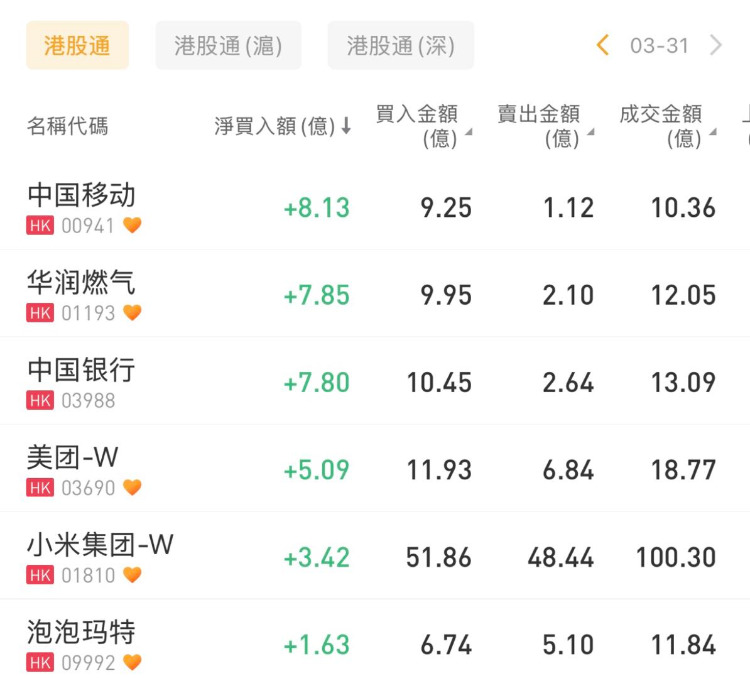Click buy amount 11.93
Screen dimensions: 750x678
tap(439, 470)
